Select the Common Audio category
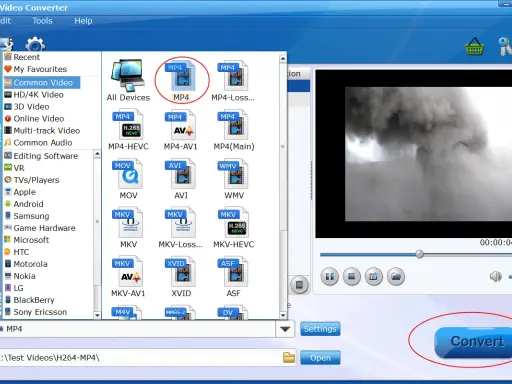The height and width of the screenshot is (384, 512). [x=38, y=143]
